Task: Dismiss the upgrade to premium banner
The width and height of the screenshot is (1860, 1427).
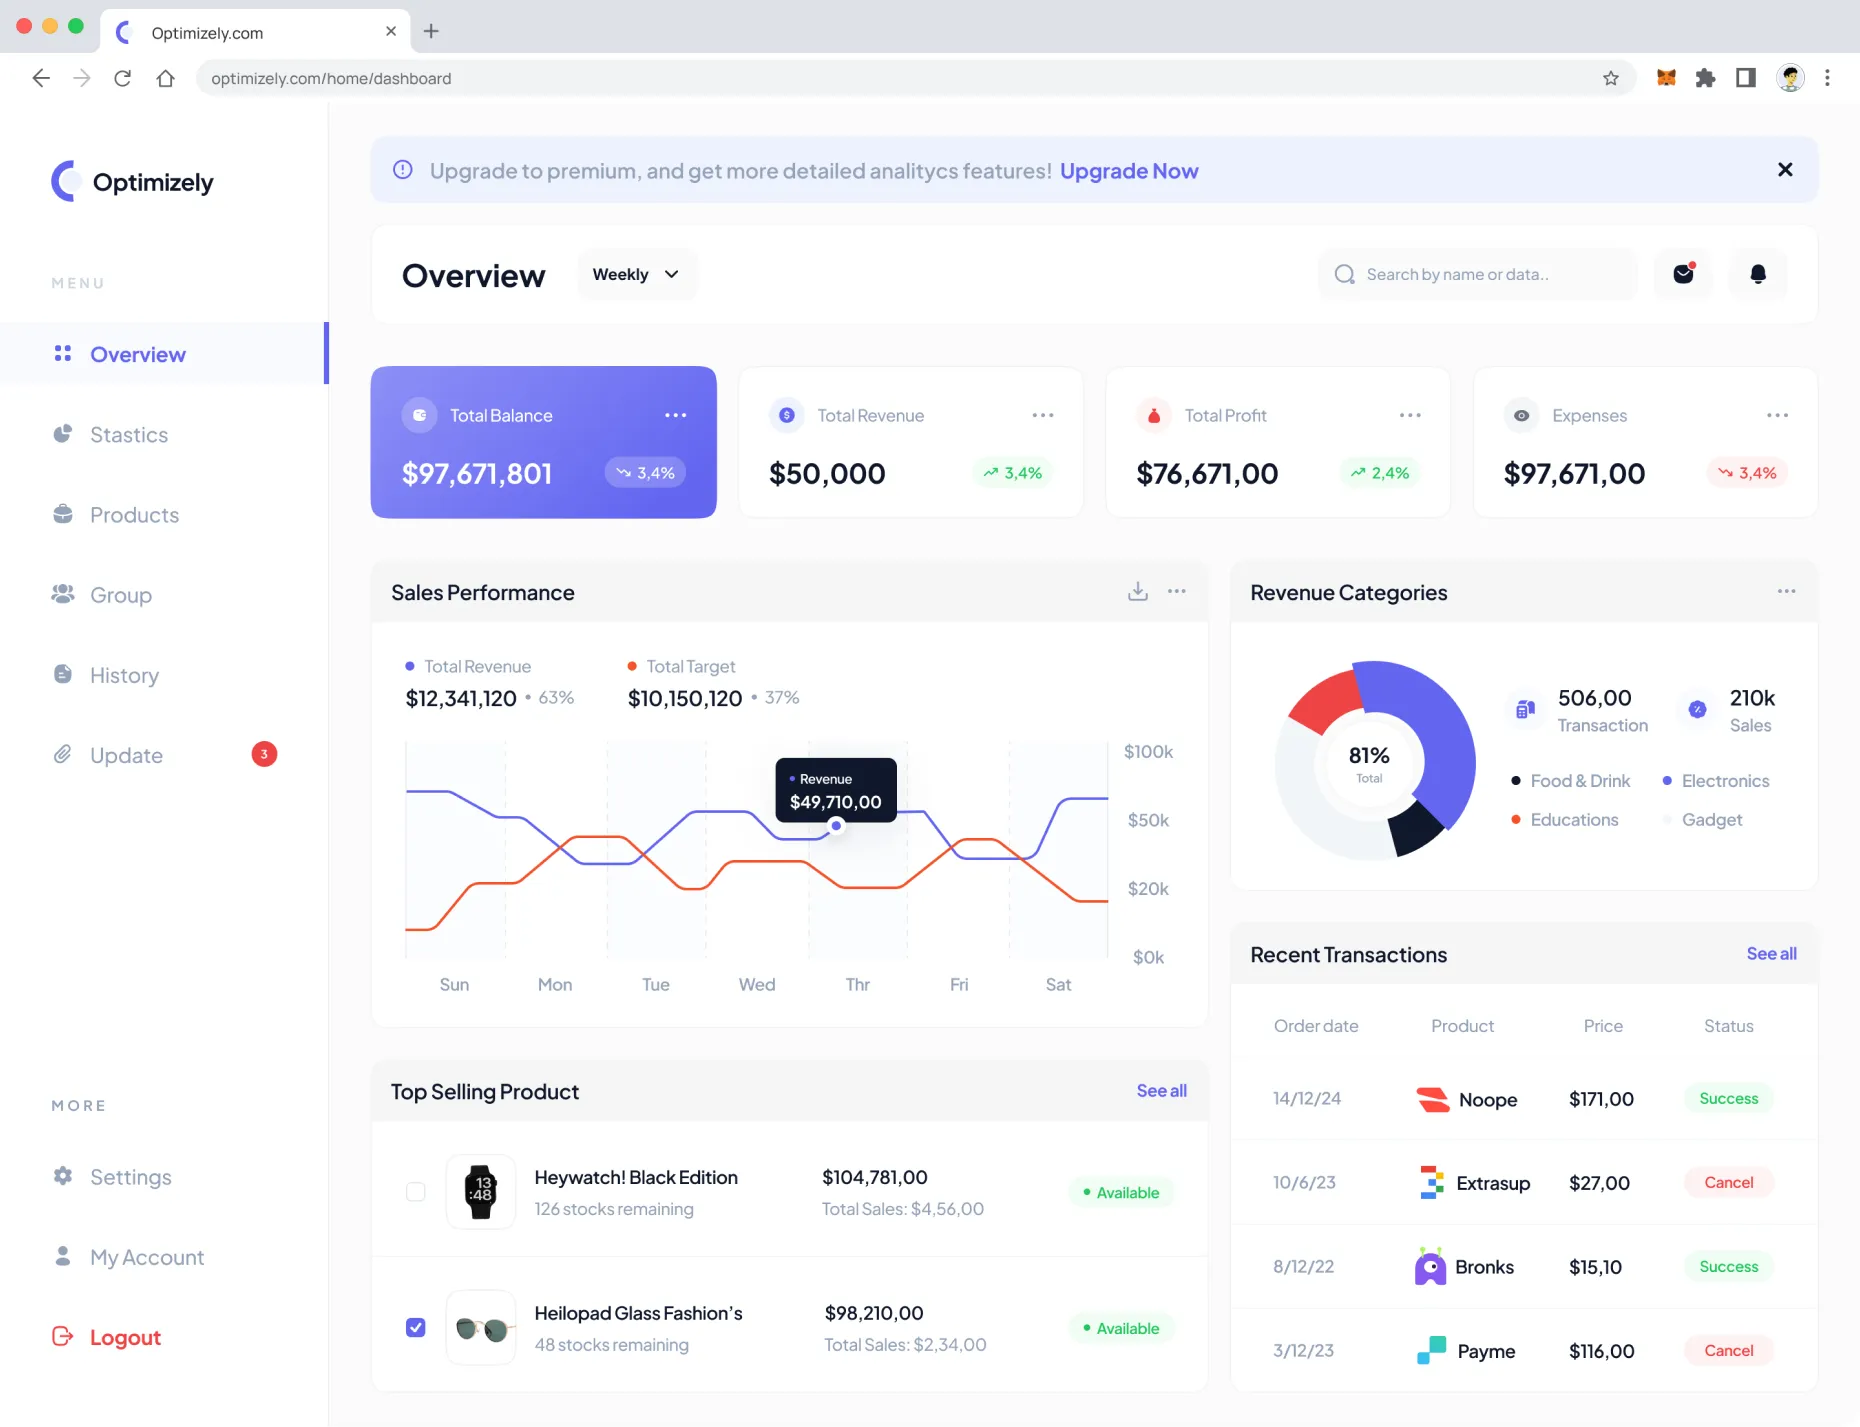Action: click(x=1785, y=170)
